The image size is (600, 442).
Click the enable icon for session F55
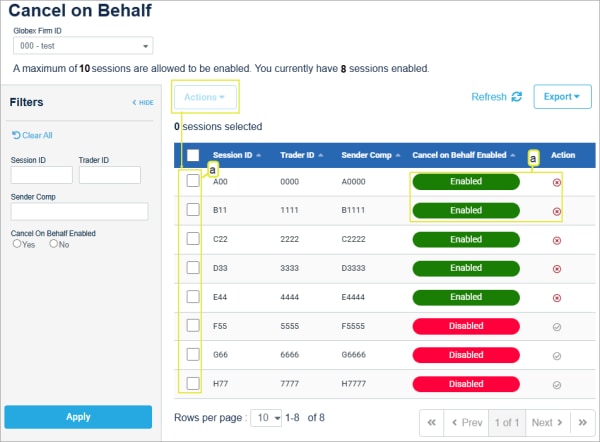click(557, 327)
